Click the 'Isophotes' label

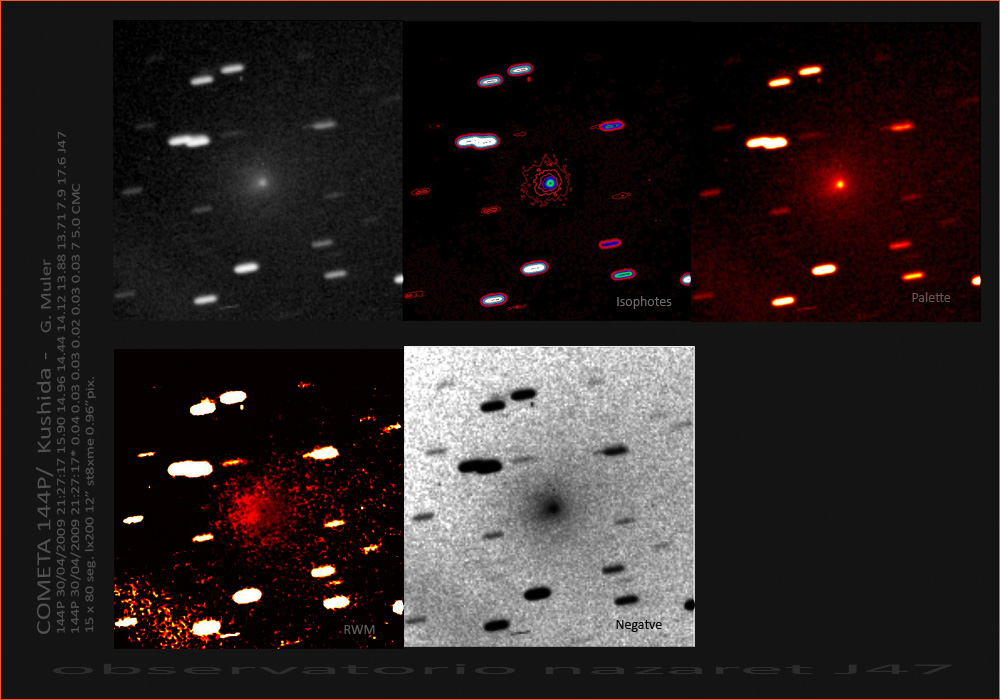(643, 302)
